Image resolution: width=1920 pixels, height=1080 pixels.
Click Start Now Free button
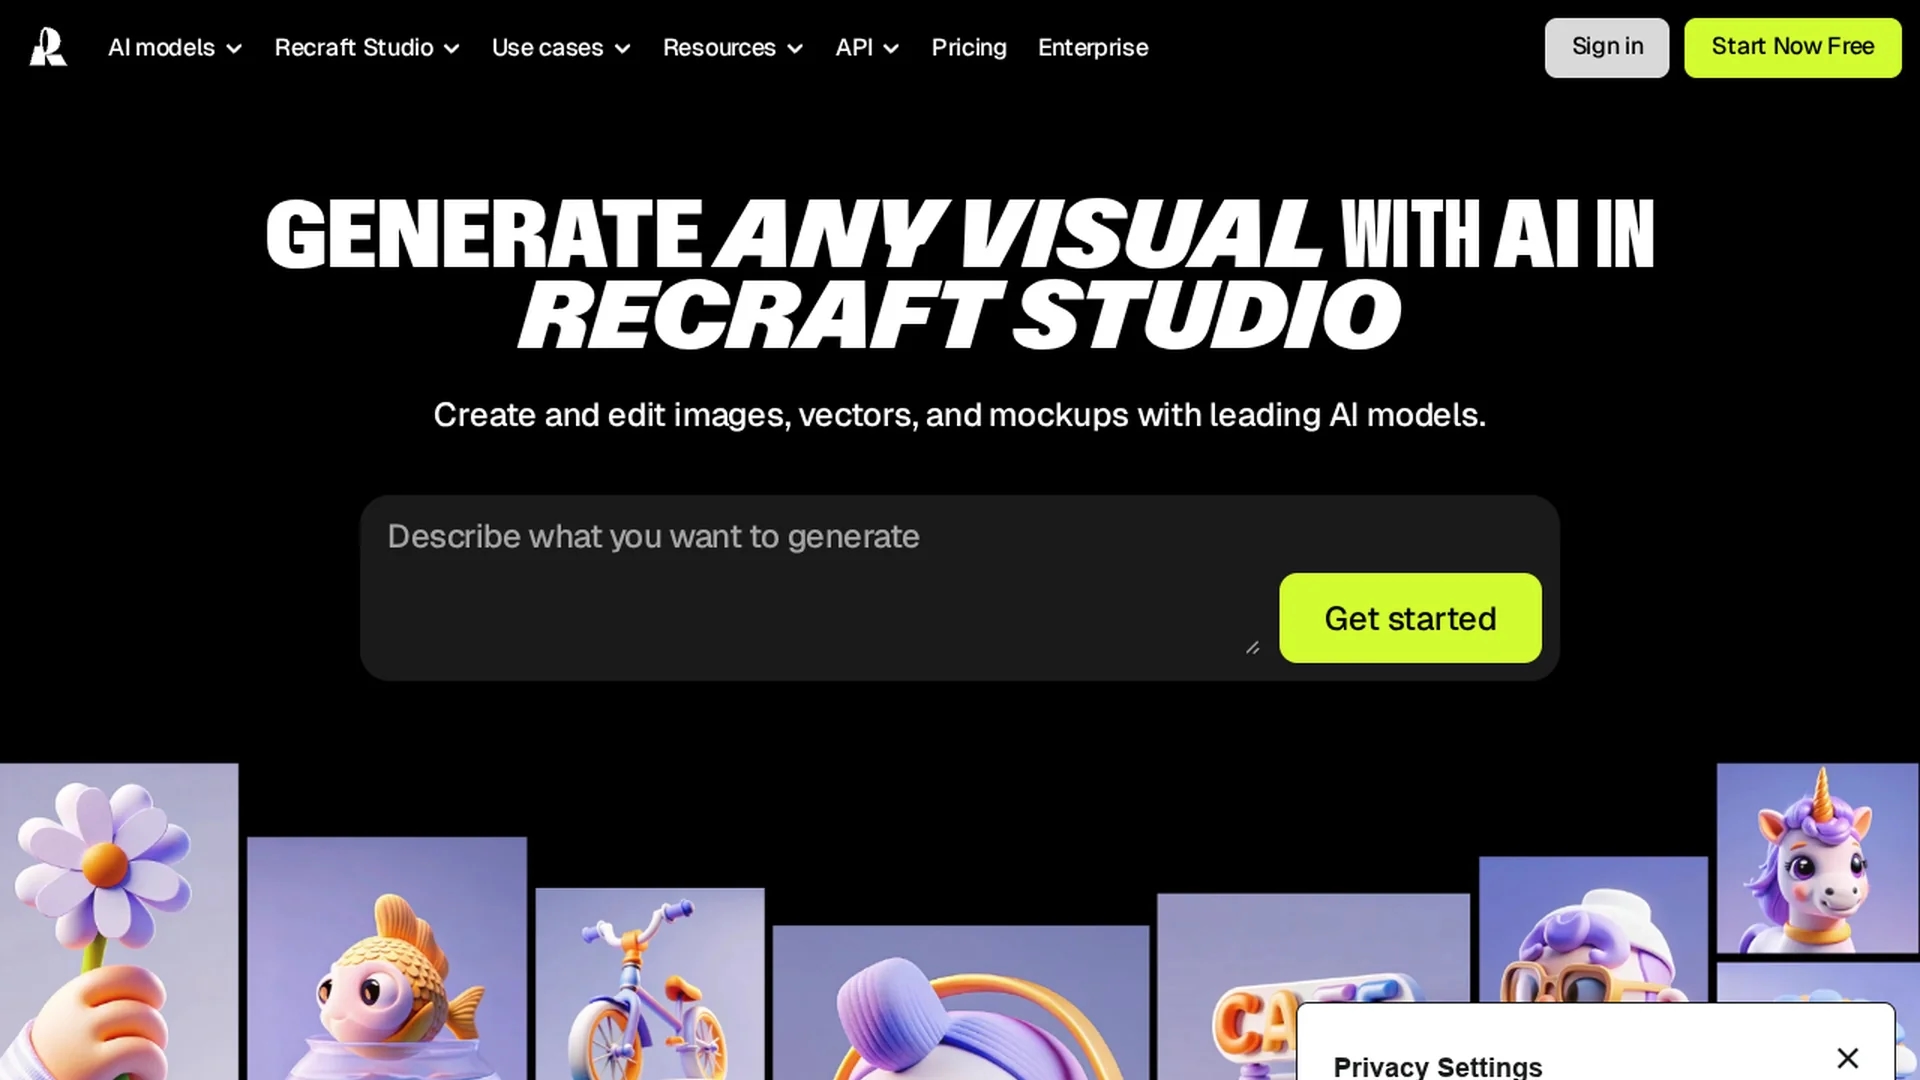[1792, 47]
